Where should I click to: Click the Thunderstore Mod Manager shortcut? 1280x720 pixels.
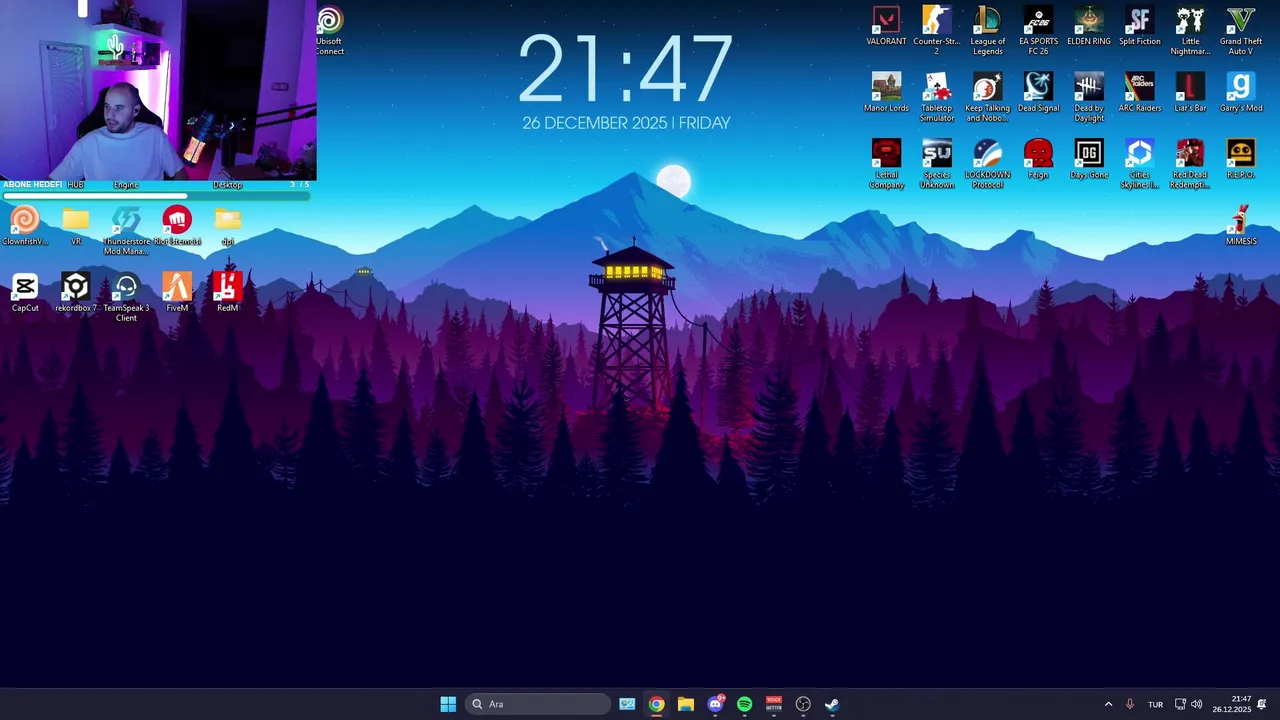(126, 230)
